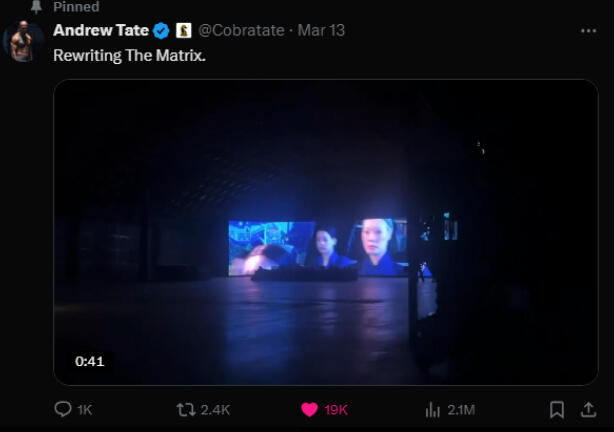Open the three-dot more options menu
The height and width of the screenshot is (432, 614).
[x=588, y=31]
